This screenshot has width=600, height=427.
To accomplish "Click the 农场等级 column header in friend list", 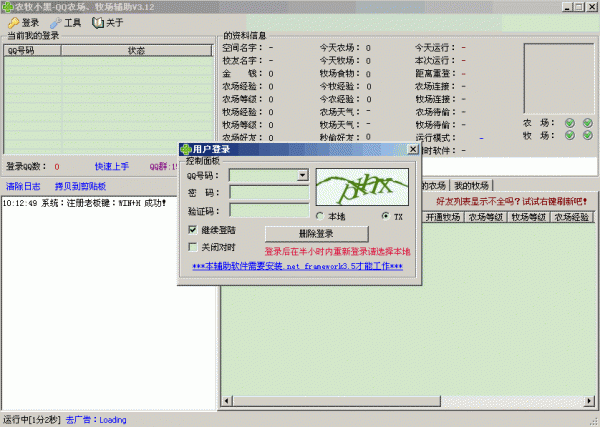I will 486,217.
